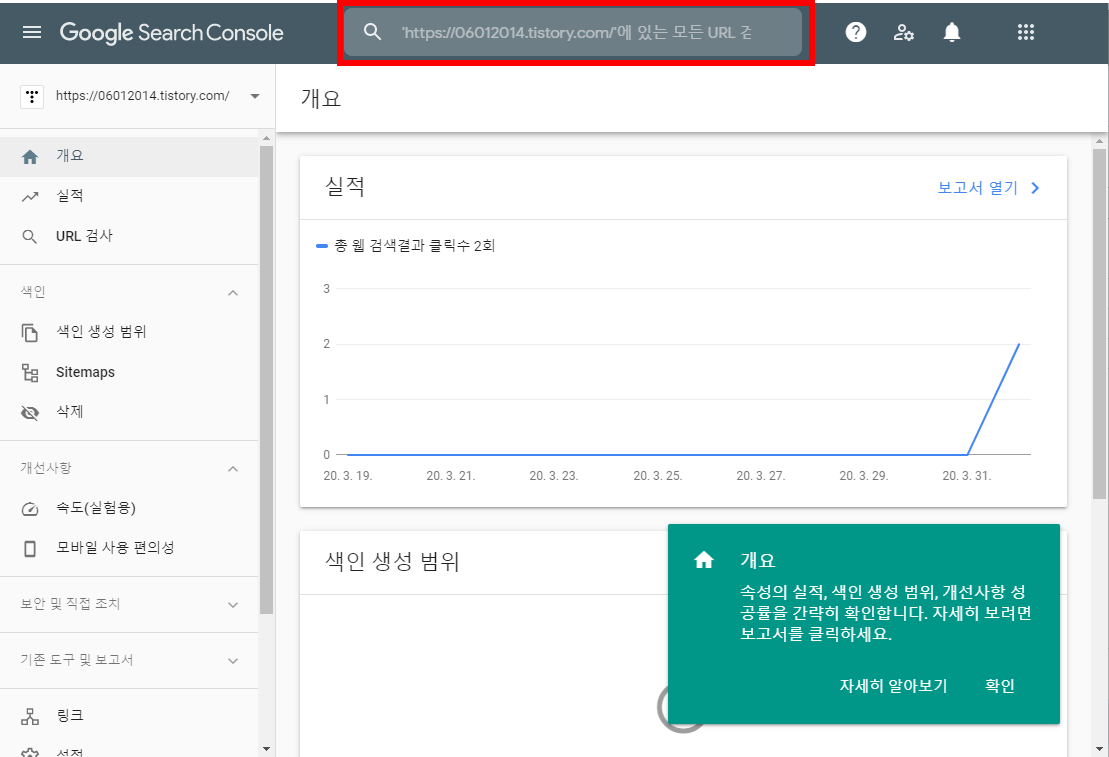The image size is (1109, 757).
Task: Click the tistory property favicon
Action: point(32,96)
